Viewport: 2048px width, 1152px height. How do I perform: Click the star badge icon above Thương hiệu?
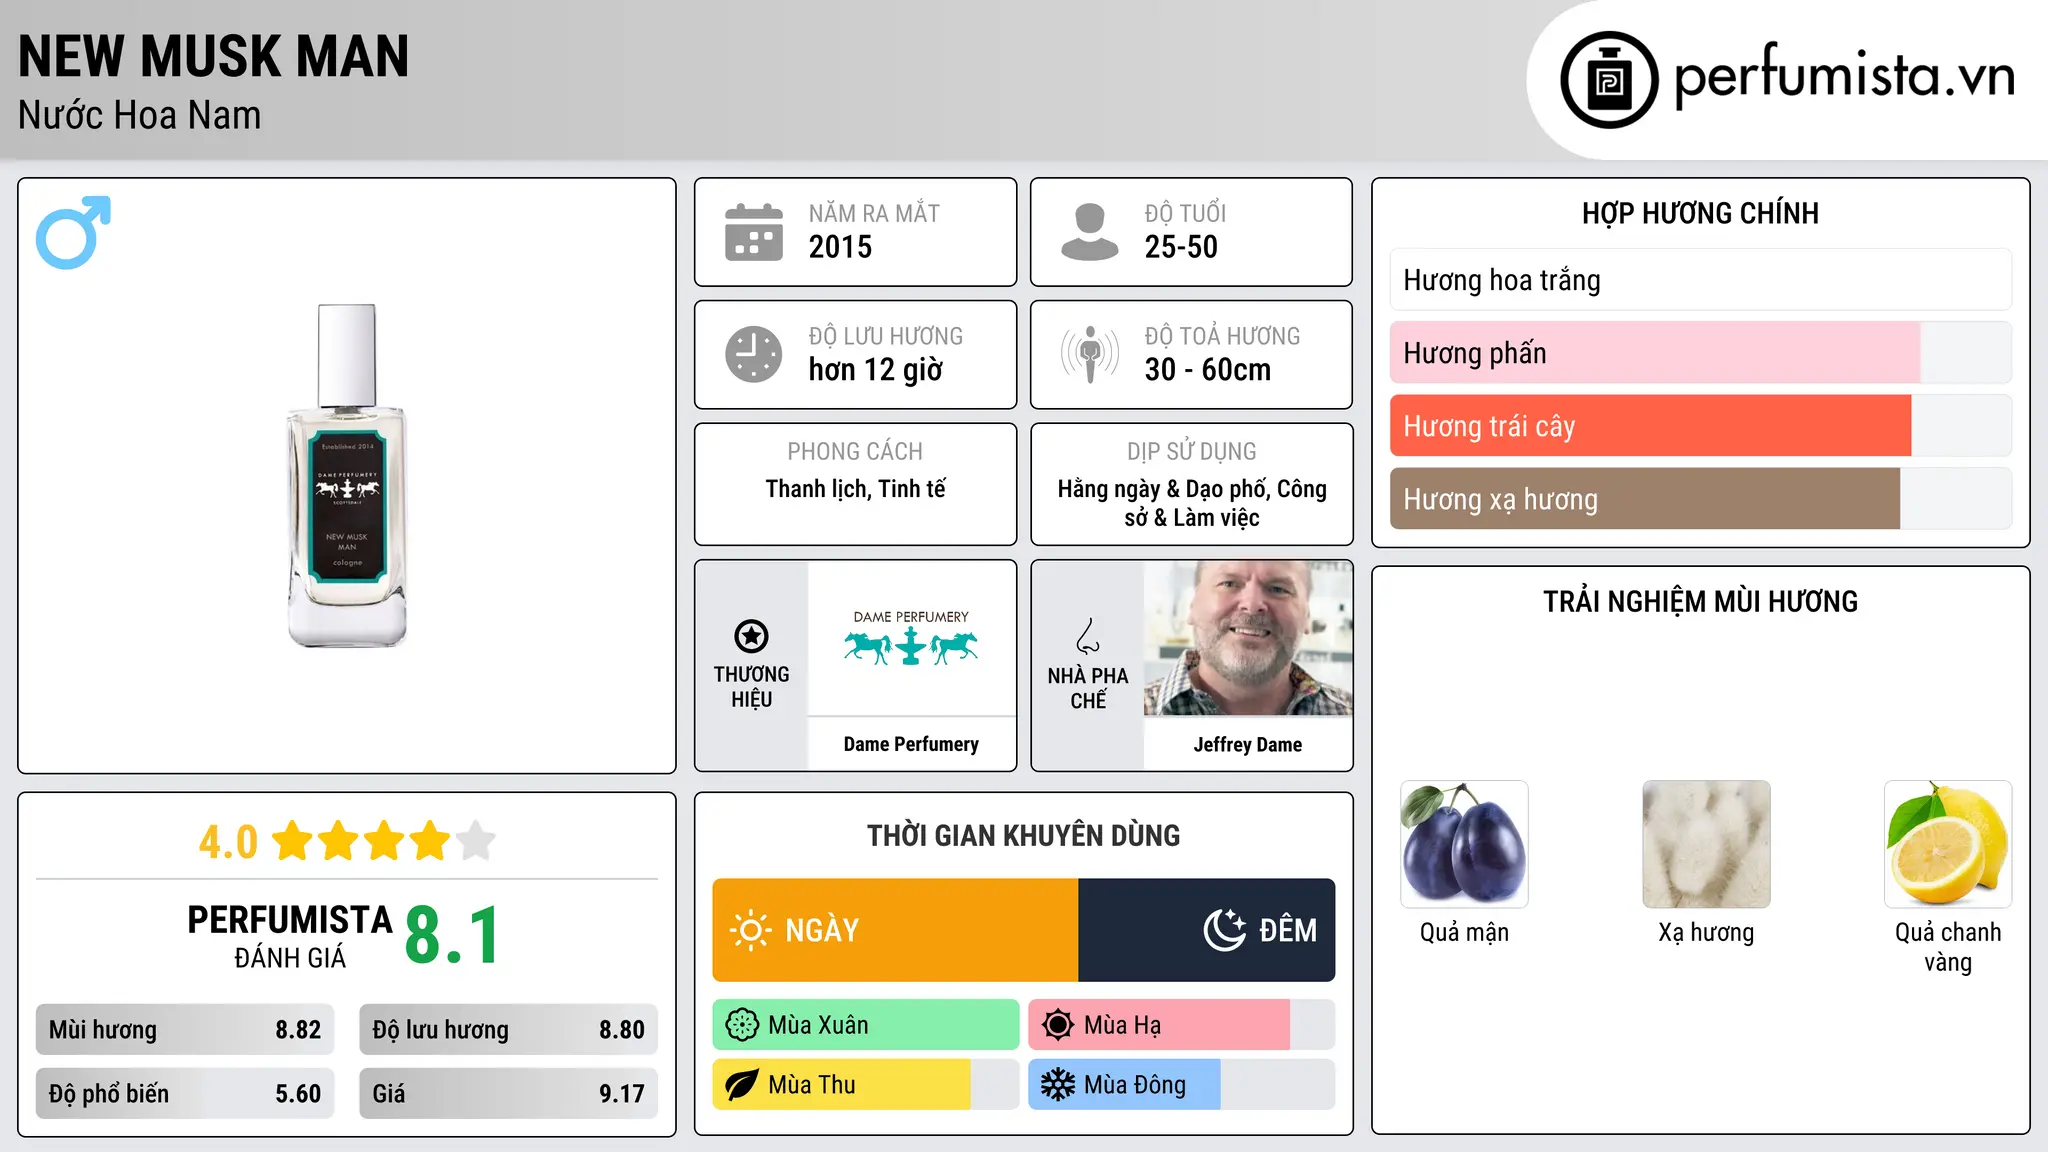coord(751,635)
